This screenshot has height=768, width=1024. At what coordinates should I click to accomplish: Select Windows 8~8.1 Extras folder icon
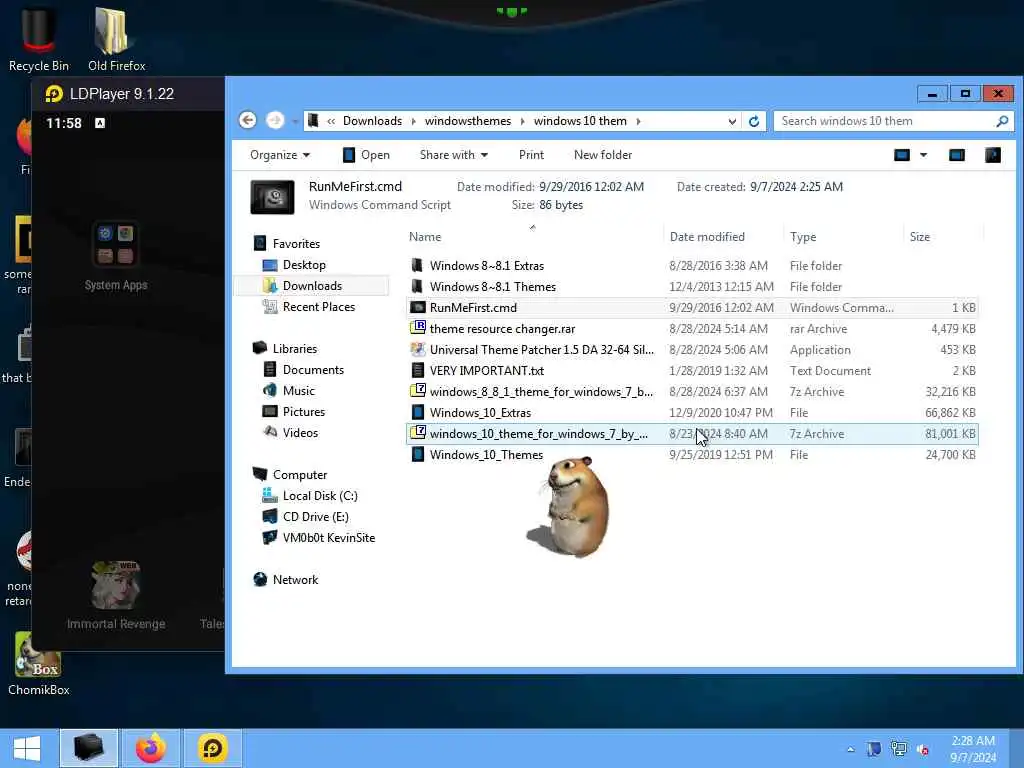[x=417, y=265]
